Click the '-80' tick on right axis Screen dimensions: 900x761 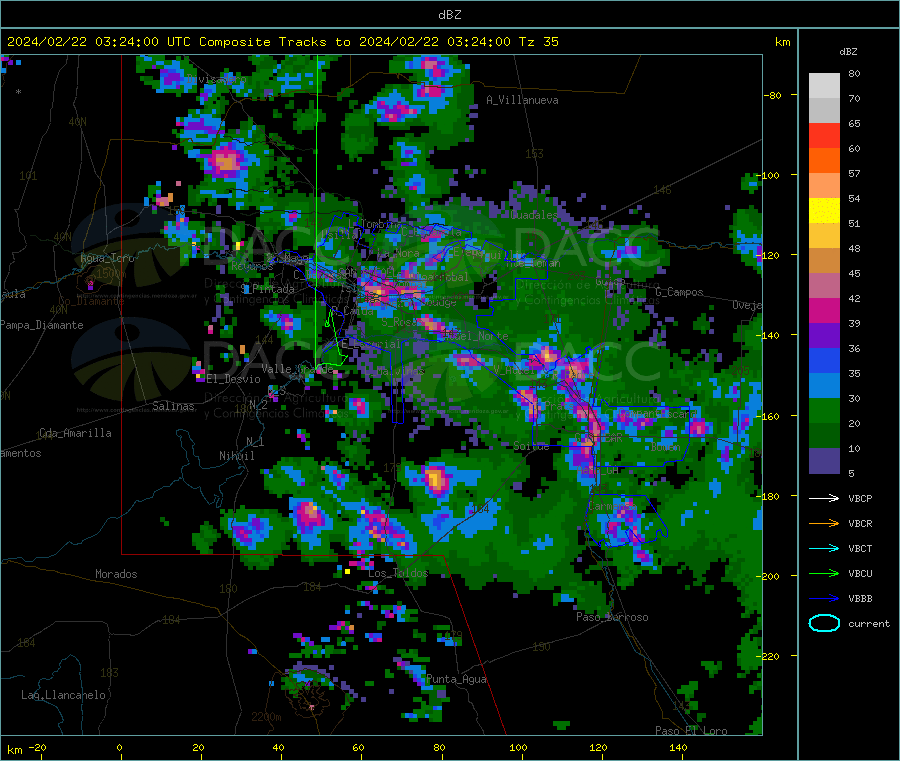point(773,95)
